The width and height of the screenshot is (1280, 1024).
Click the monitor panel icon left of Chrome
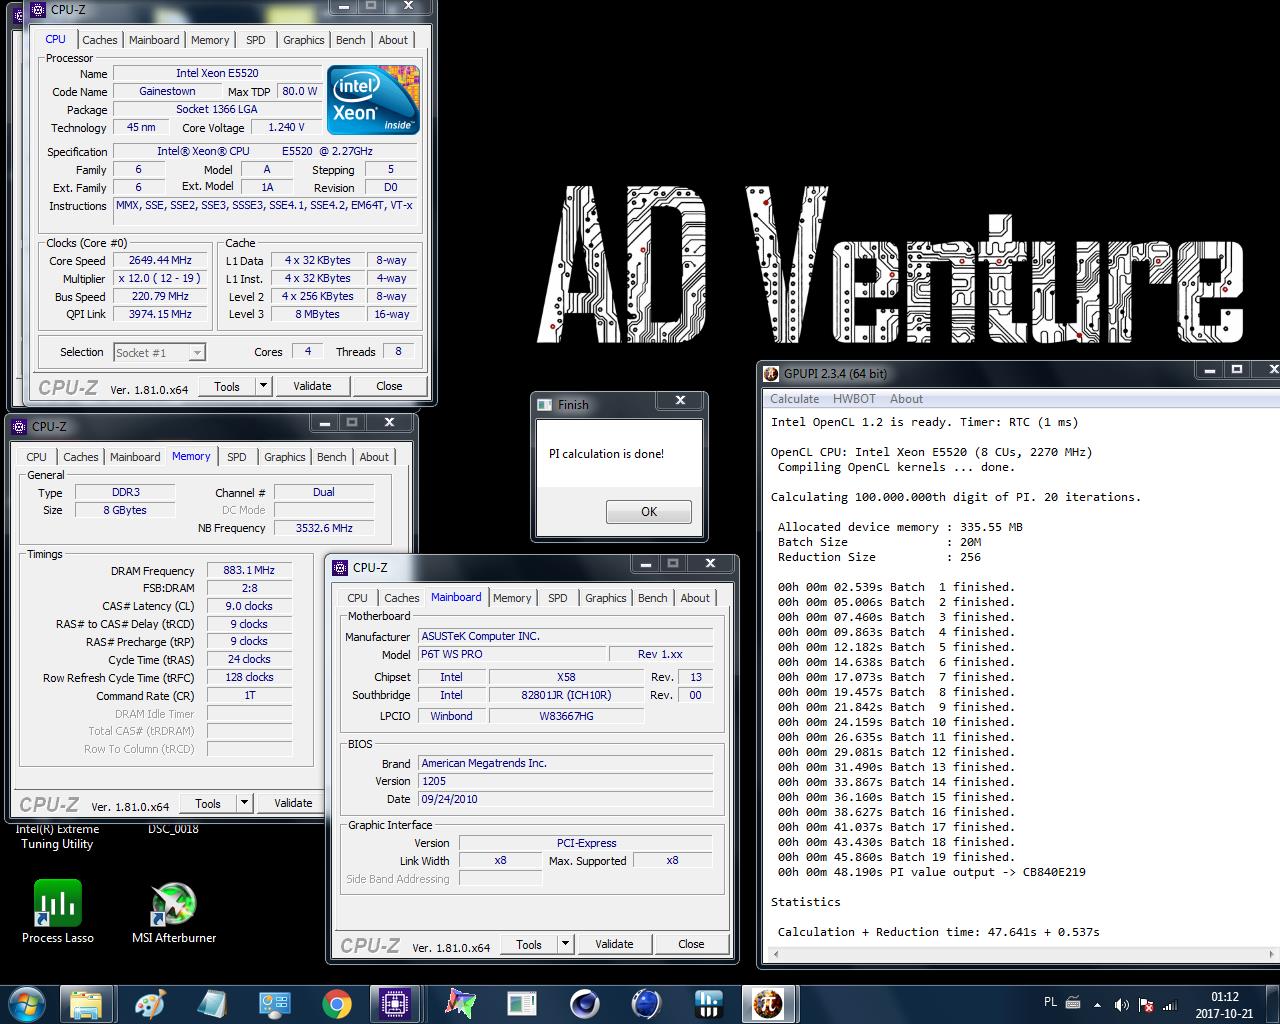[274, 1003]
